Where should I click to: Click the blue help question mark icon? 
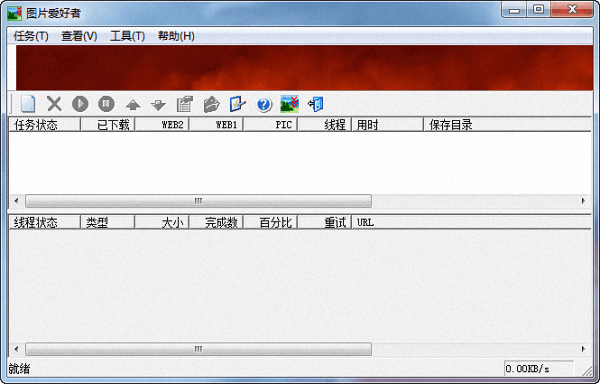point(264,104)
